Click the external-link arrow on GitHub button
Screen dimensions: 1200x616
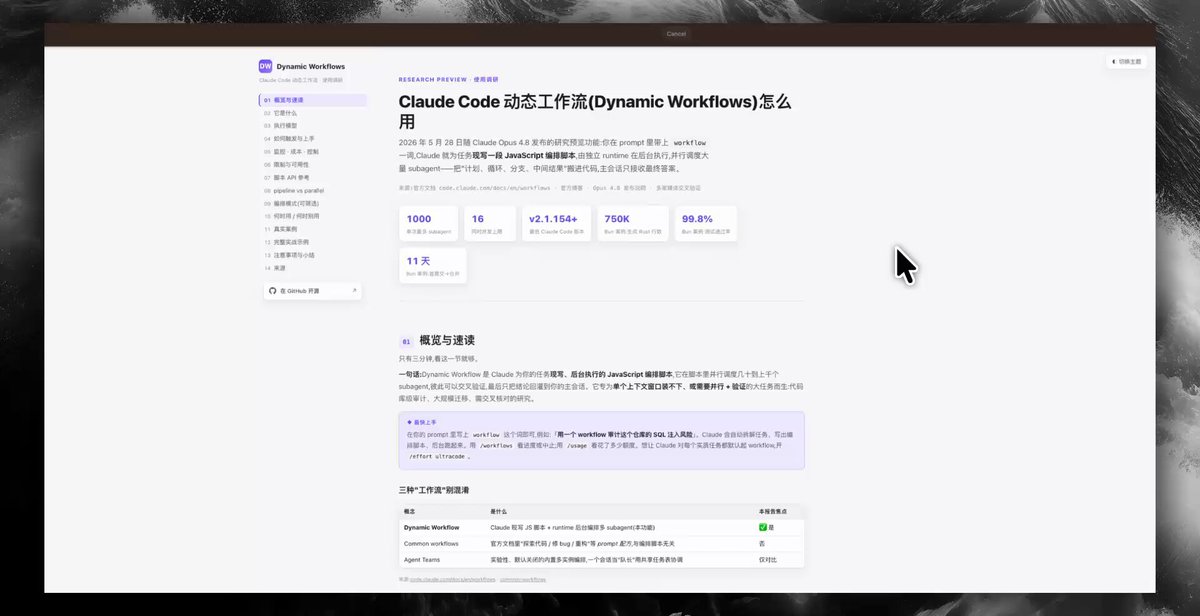tap(354, 291)
